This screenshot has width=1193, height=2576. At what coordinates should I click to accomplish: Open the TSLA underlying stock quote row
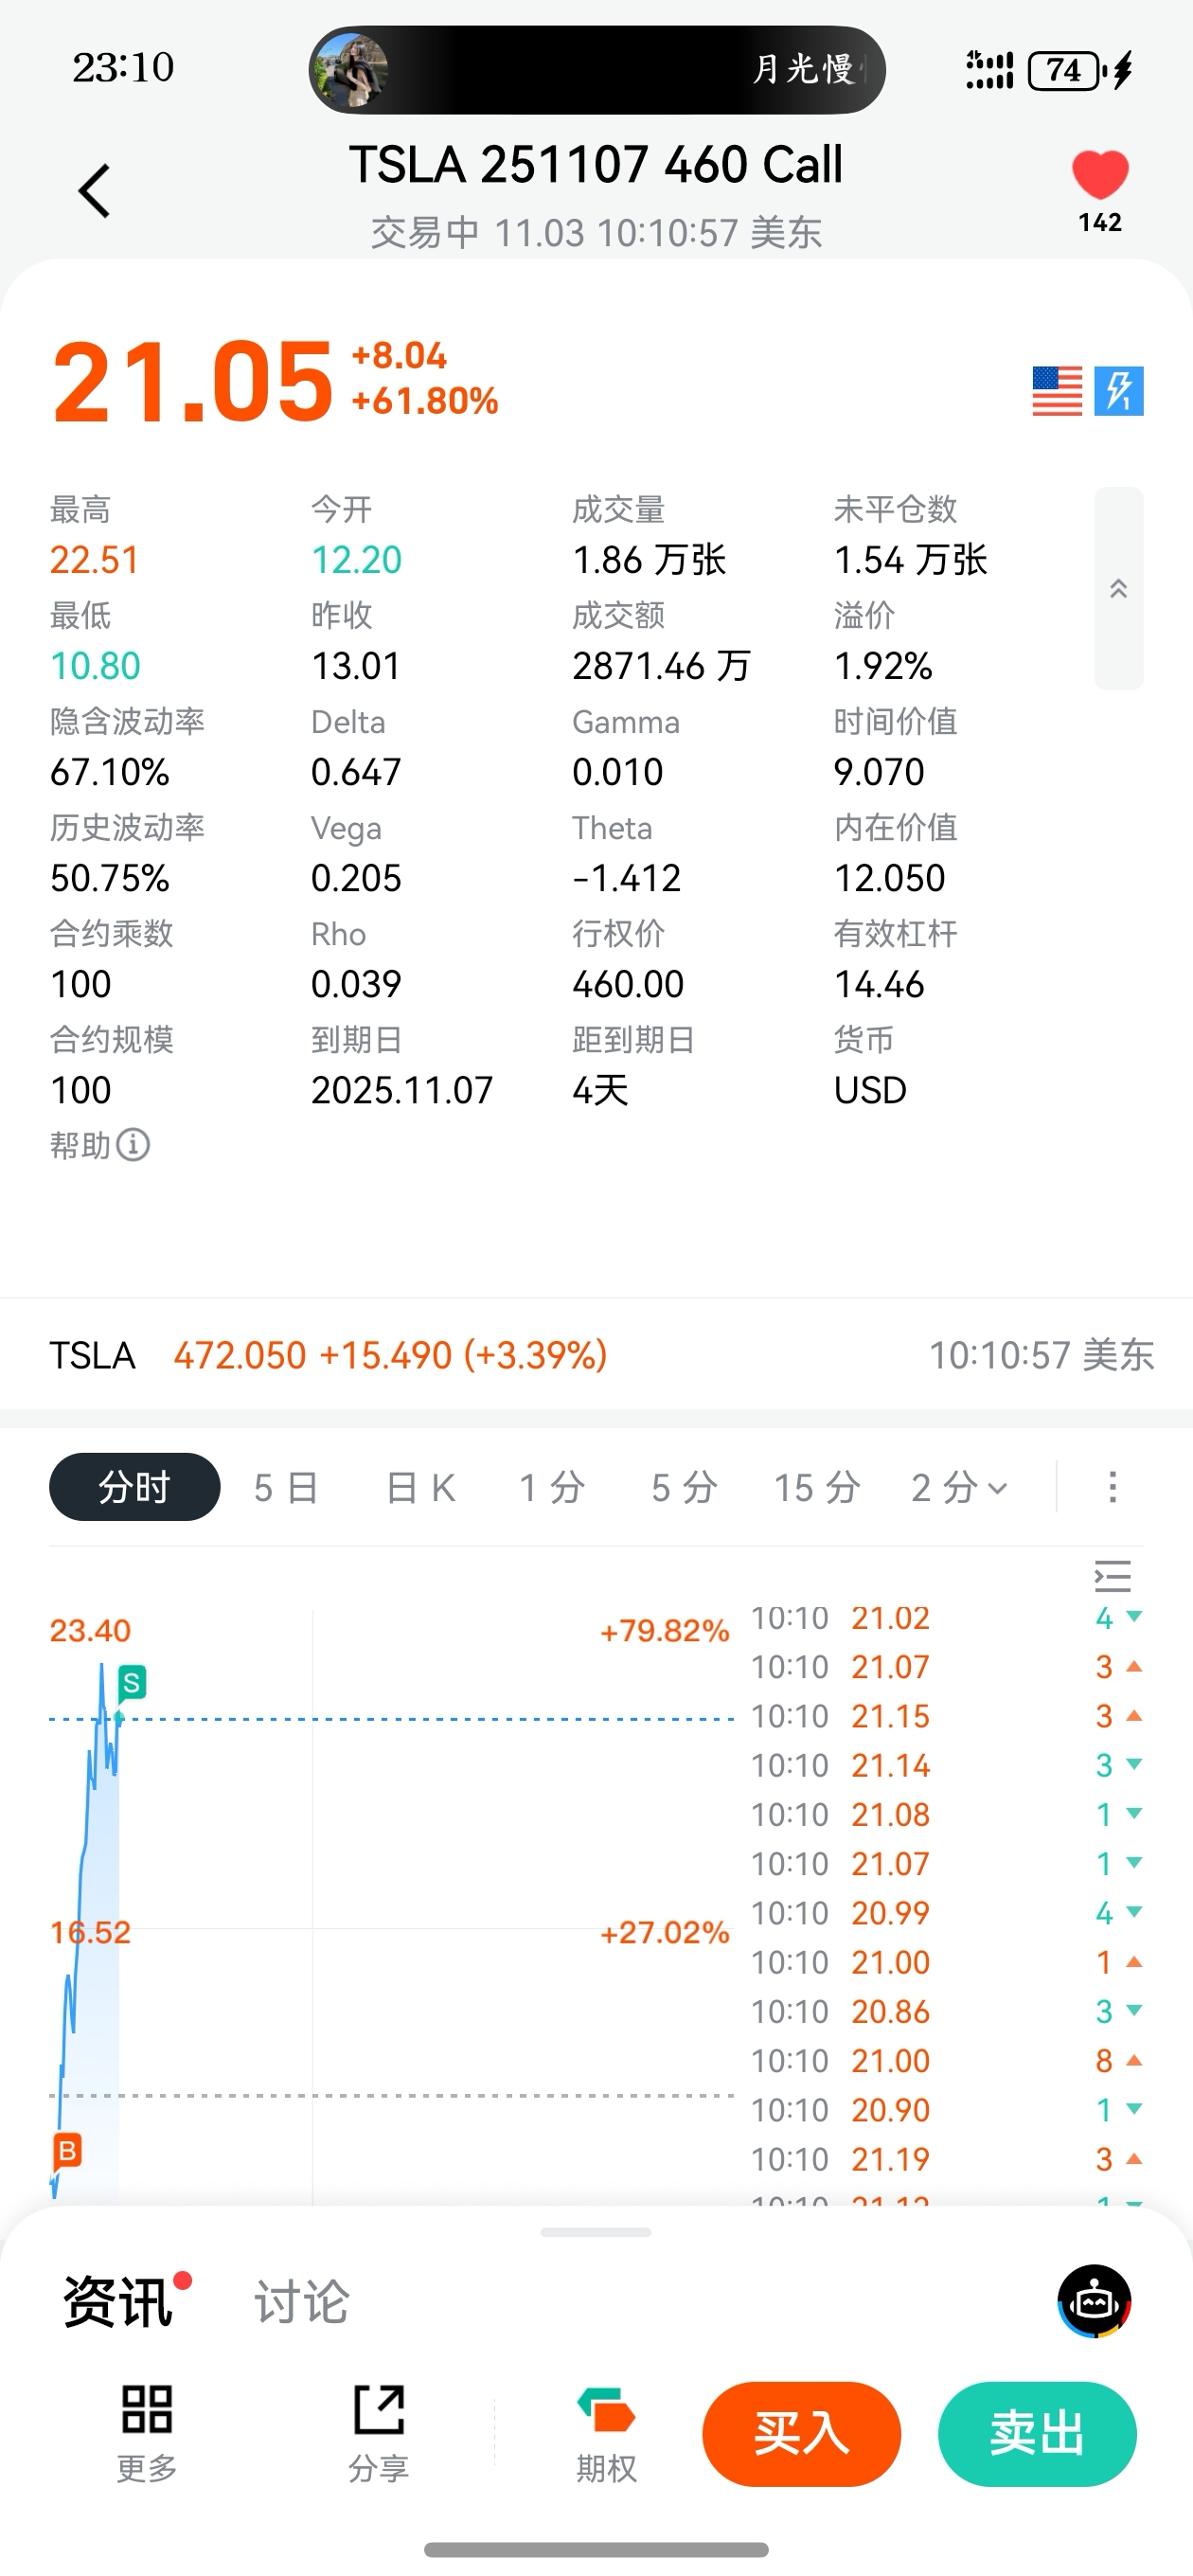[596, 1355]
